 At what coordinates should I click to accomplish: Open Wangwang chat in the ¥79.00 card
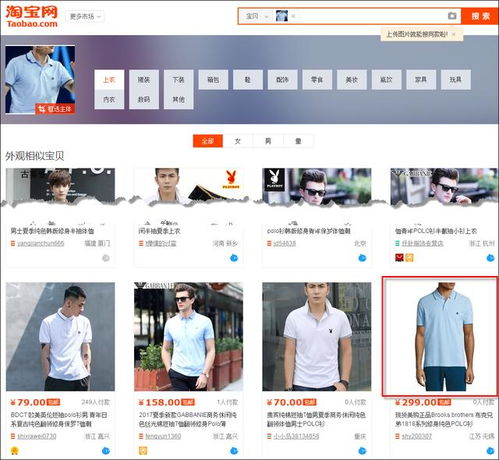[x=106, y=451]
